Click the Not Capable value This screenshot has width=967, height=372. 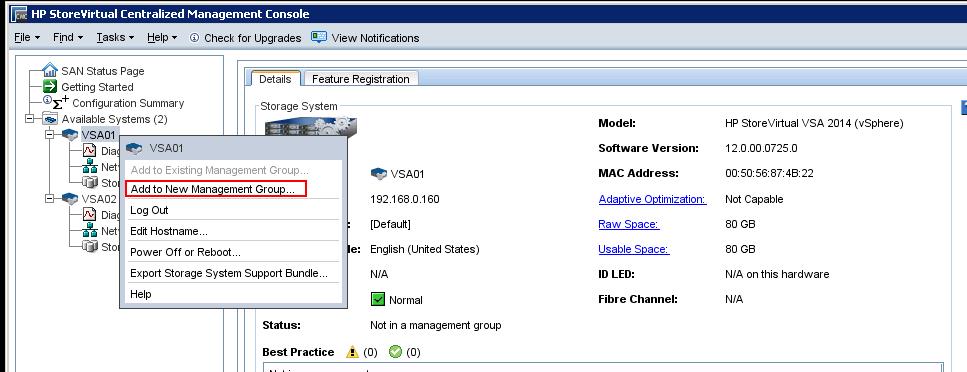coord(754,199)
